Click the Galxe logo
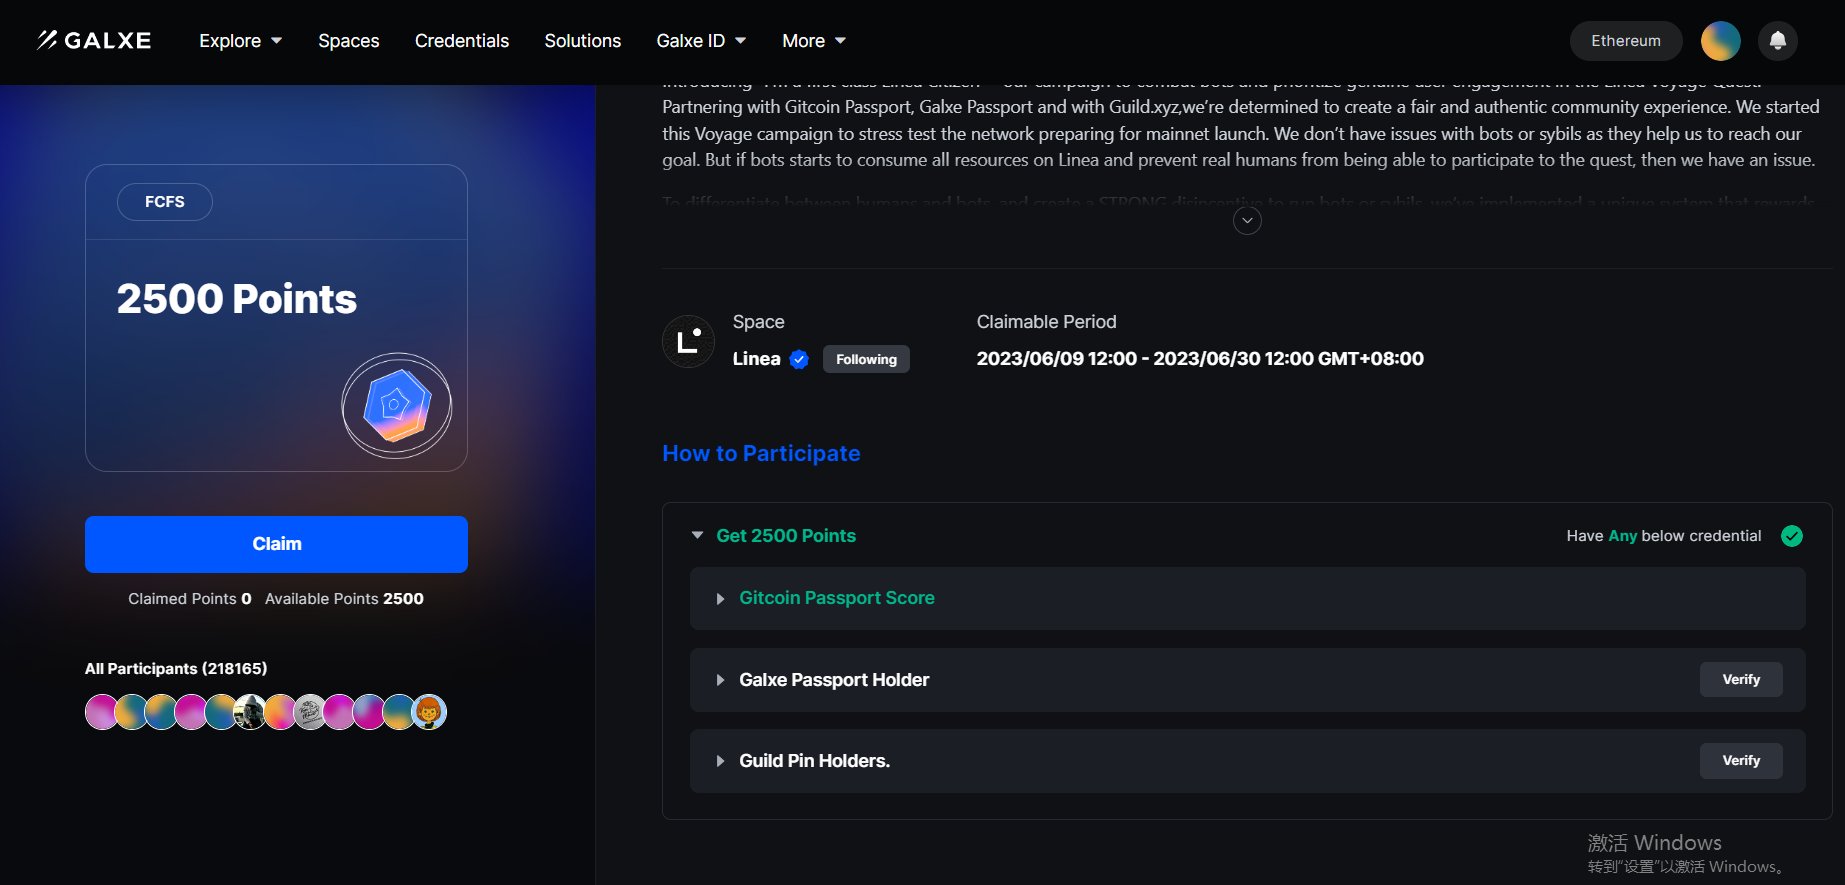This screenshot has width=1845, height=885. pyautogui.click(x=94, y=40)
